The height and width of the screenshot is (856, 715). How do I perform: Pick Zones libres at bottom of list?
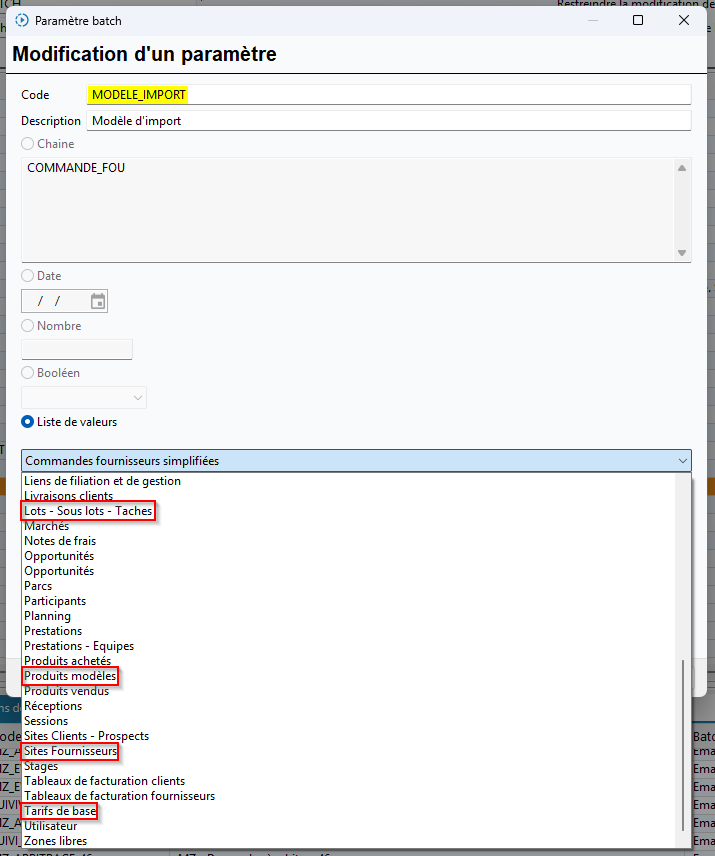coord(55,841)
